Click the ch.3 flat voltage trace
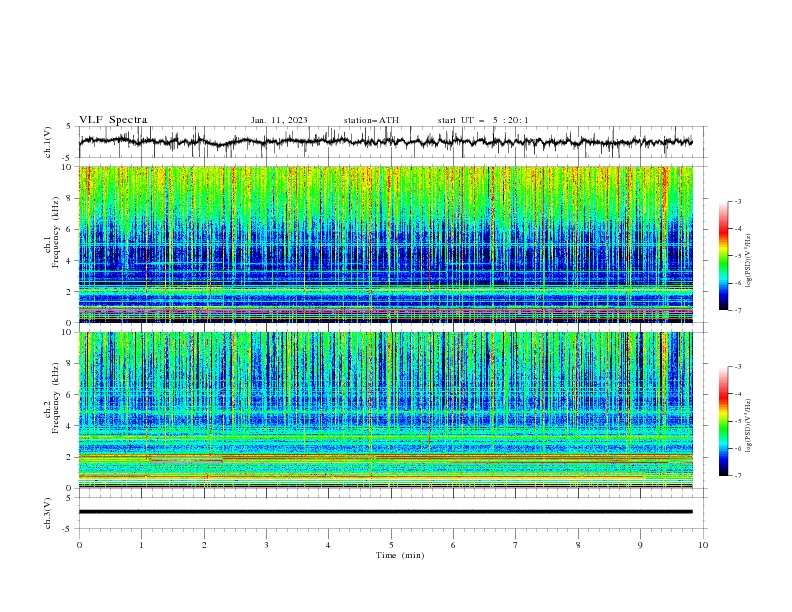 coord(386,512)
